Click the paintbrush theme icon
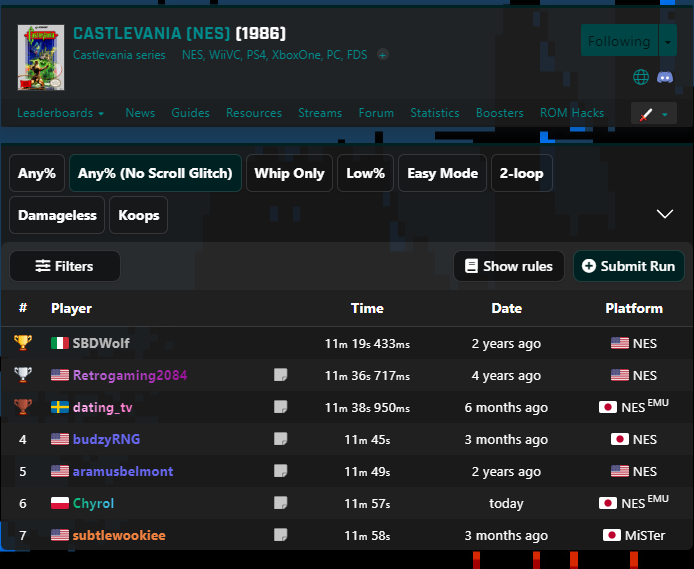This screenshot has height=569, width=694. [x=646, y=114]
